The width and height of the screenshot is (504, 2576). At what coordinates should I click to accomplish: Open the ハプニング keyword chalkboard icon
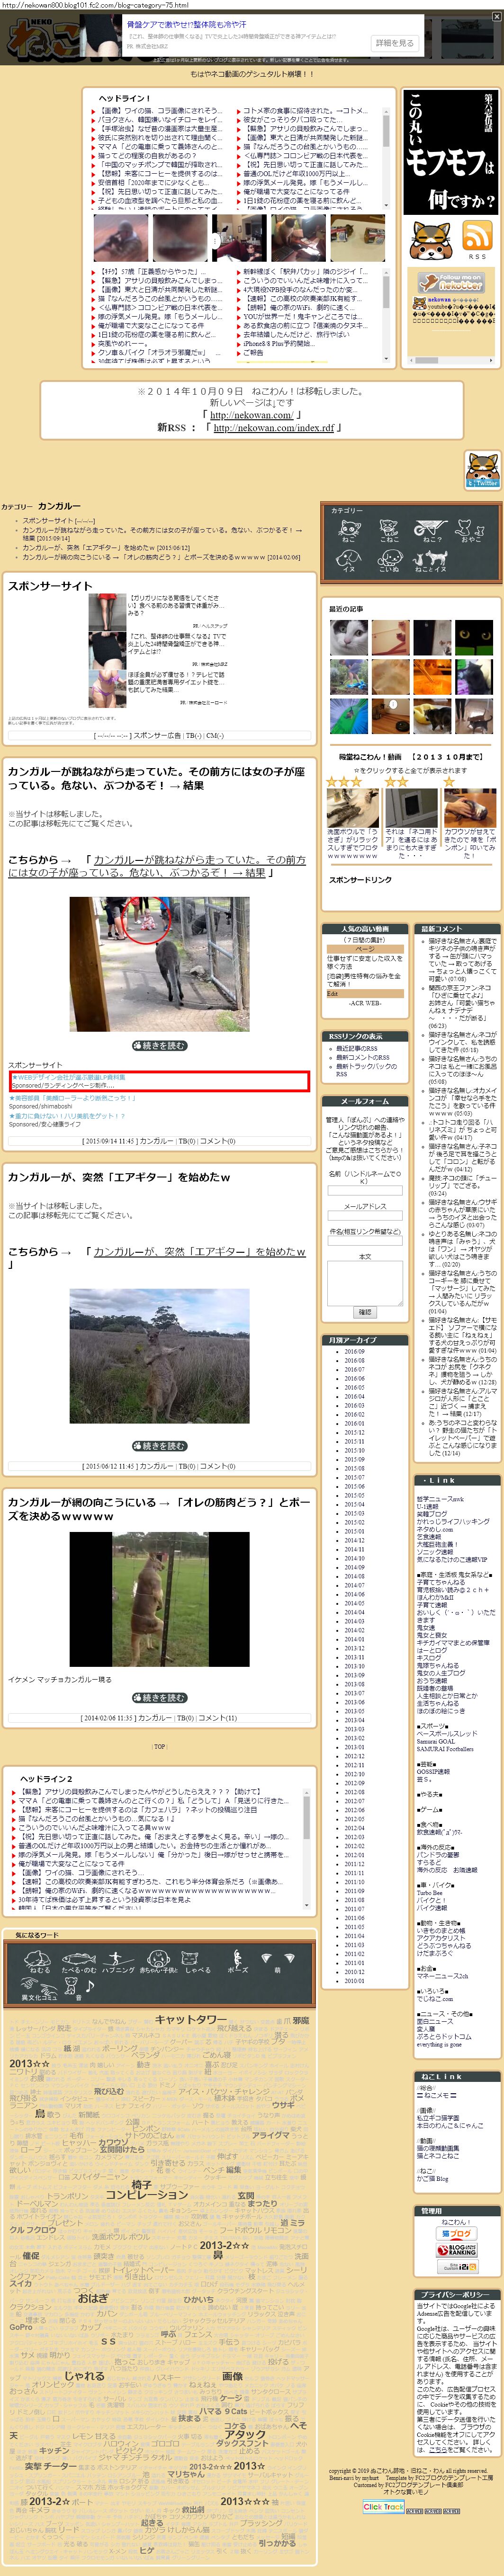coord(118,1962)
